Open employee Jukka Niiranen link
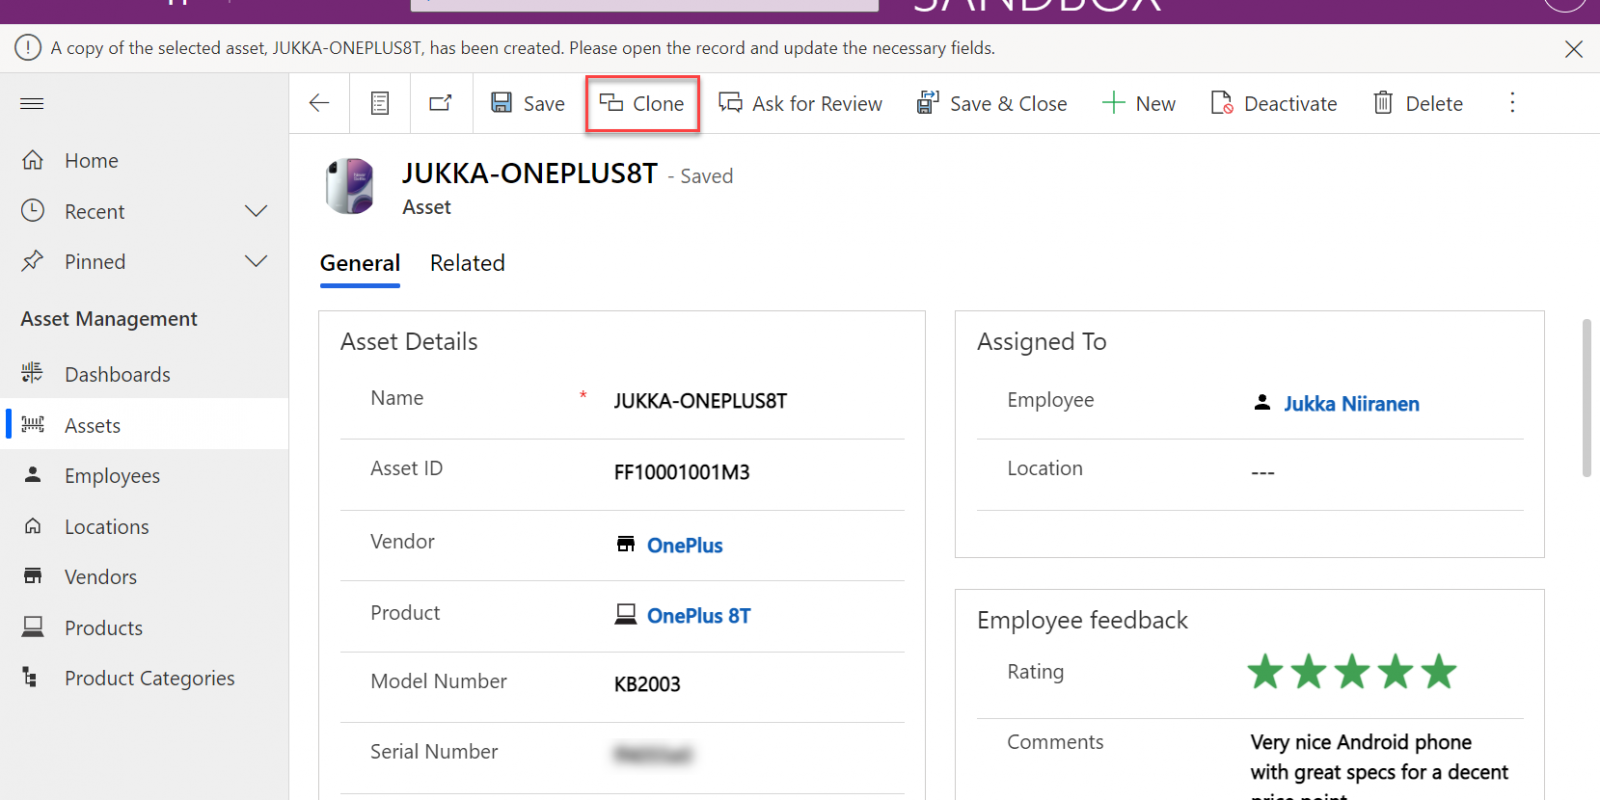Screen dimensions: 1600x800 pyautogui.click(x=1351, y=404)
